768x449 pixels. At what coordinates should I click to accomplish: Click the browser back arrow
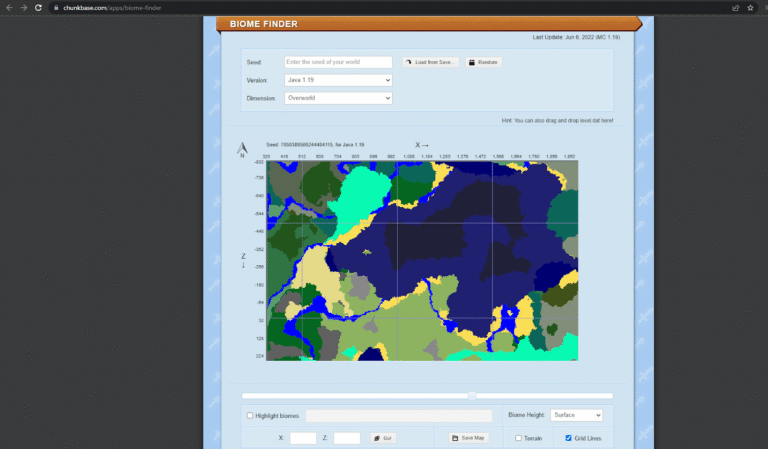[10, 7]
